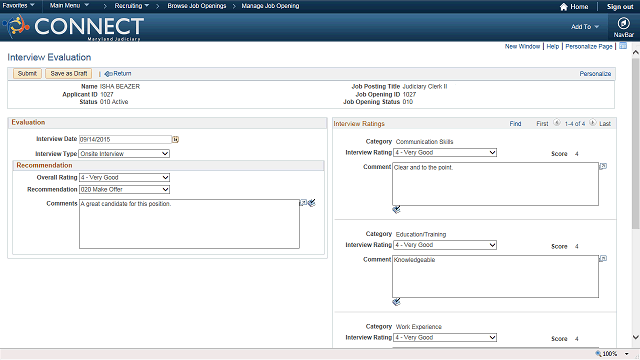The image size is (640, 360).
Task: Click into the Education/Training comment box
Action: 496,277
